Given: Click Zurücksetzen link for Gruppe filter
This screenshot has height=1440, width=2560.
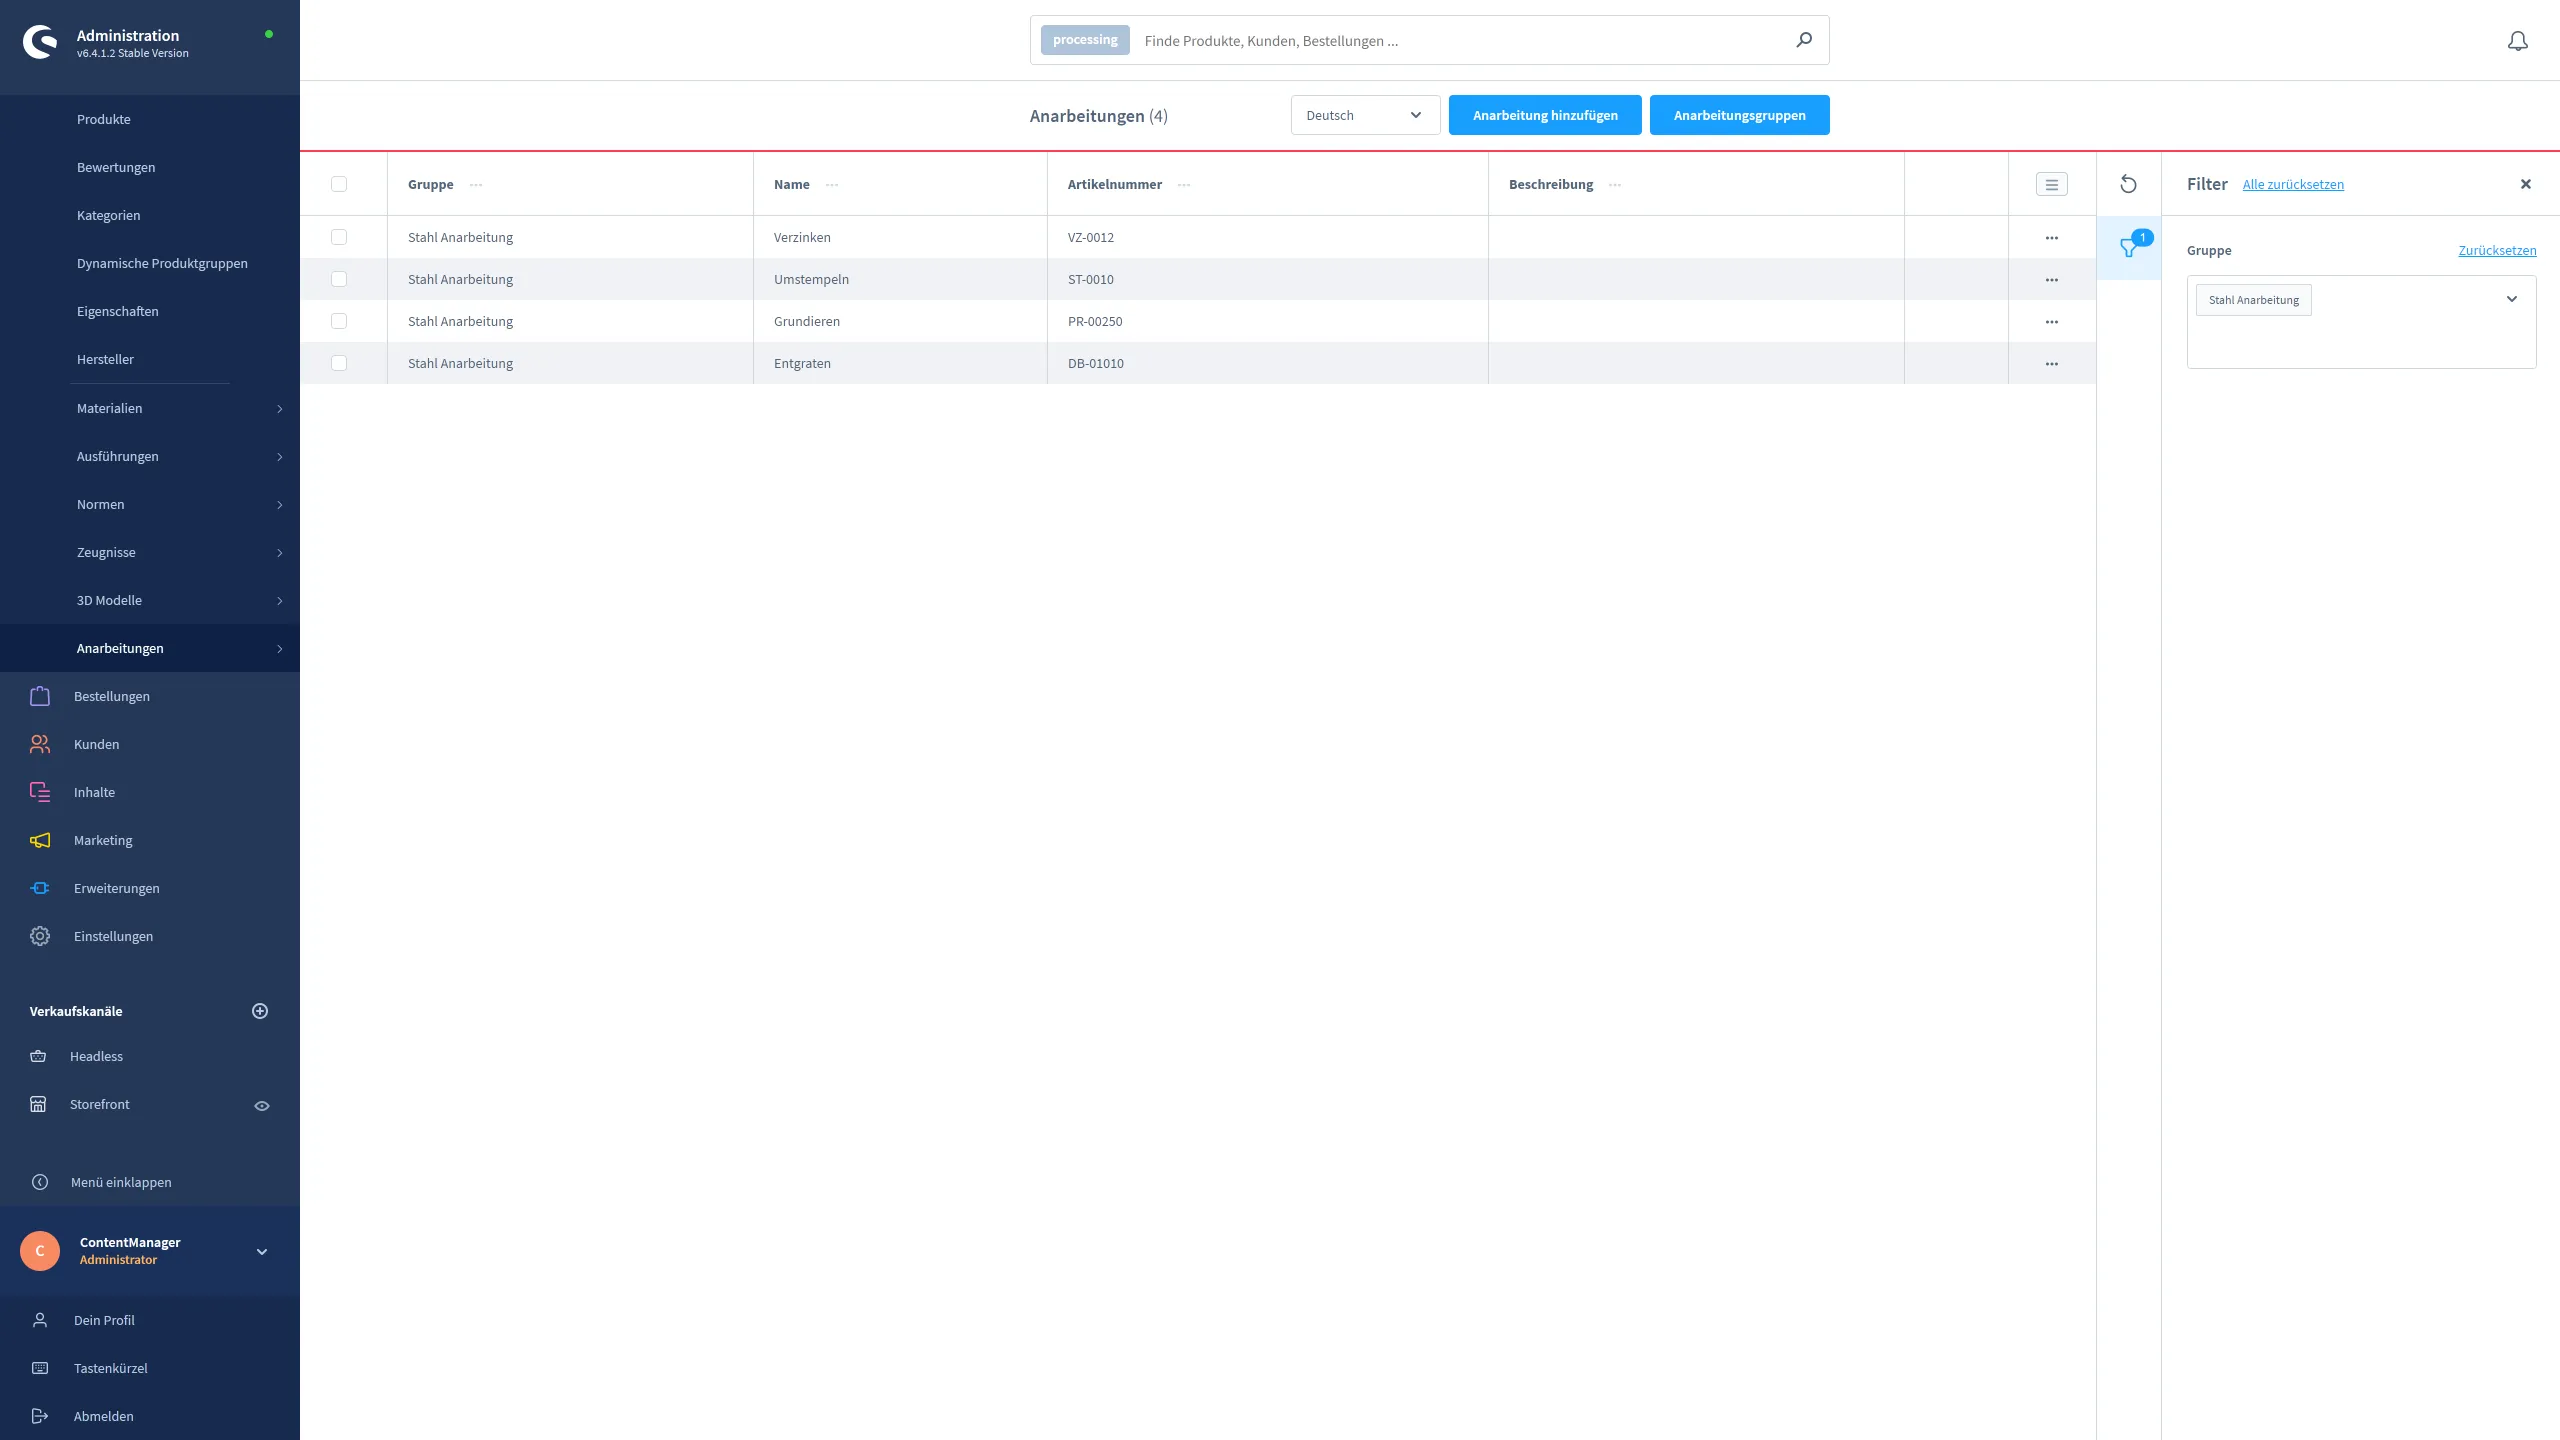Looking at the screenshot, I should tap(2497, 250).
